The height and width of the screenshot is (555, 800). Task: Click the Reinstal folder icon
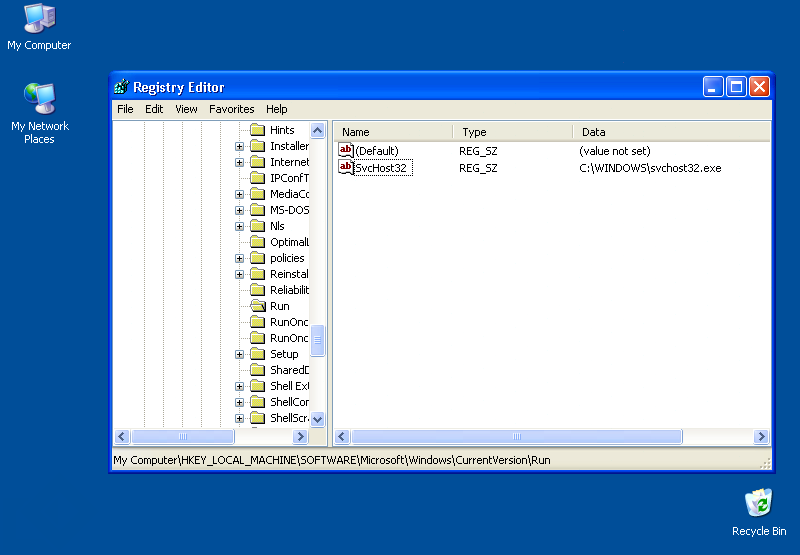(258, 273)
